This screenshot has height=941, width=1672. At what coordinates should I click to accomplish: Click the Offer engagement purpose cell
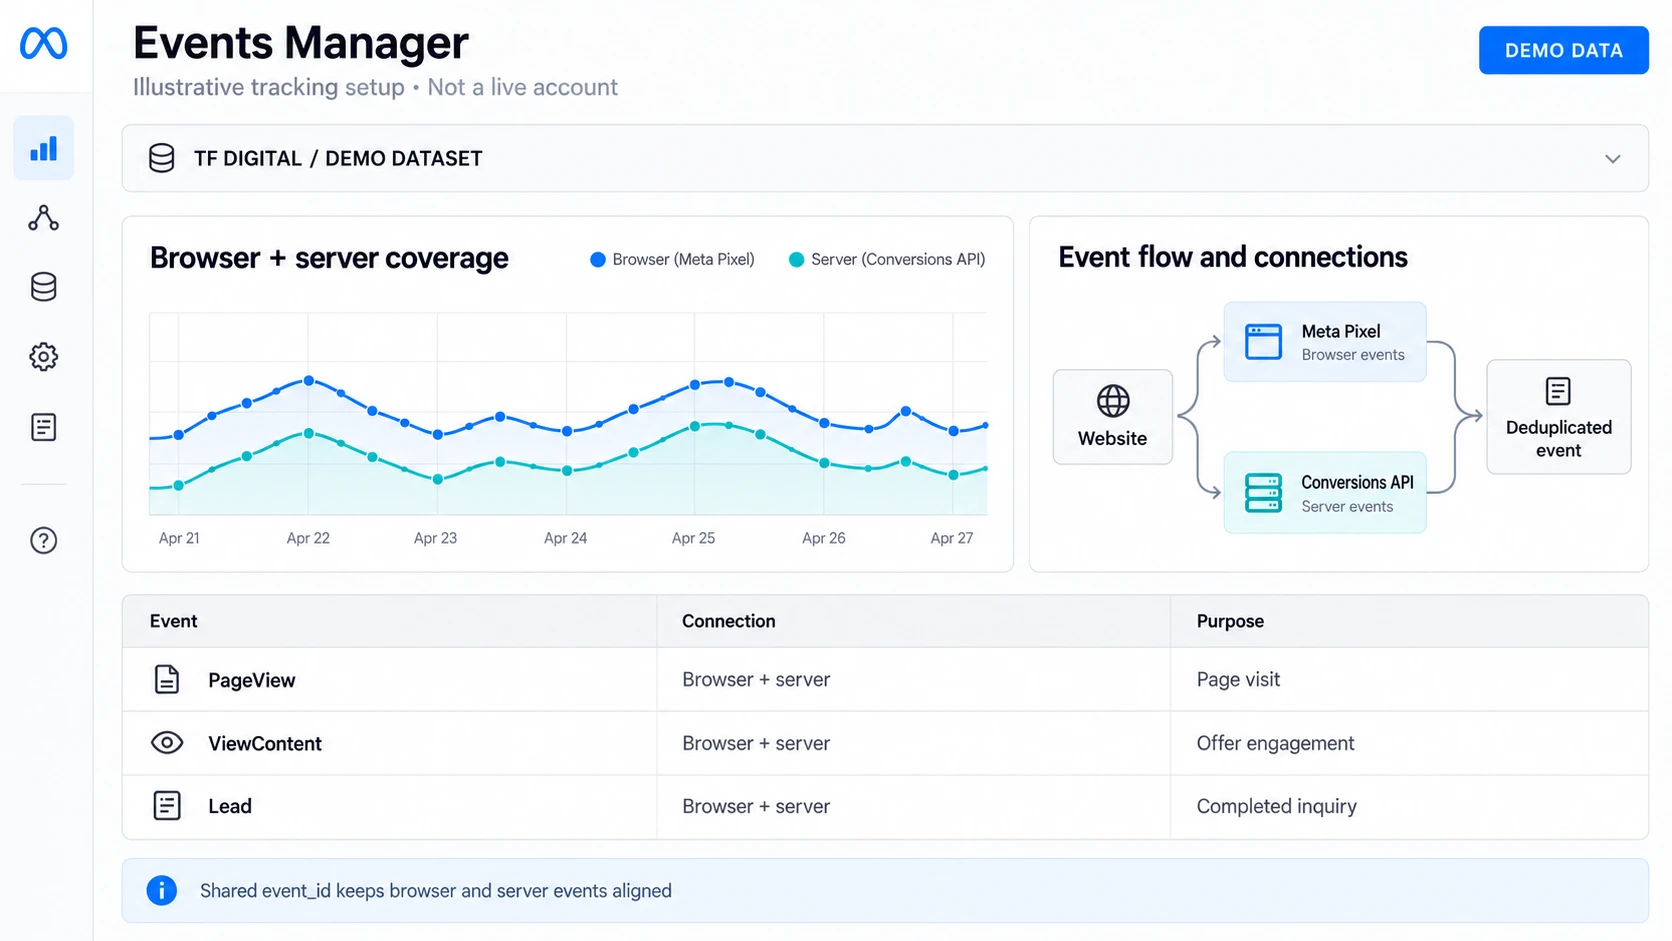tap(1275, 743)
